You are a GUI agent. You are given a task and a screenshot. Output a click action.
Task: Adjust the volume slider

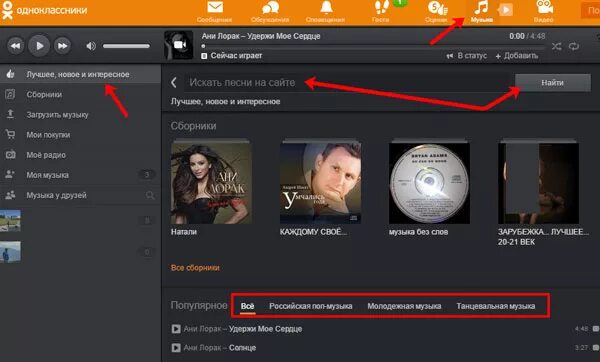pyautogui.click(x=126, y=46)
